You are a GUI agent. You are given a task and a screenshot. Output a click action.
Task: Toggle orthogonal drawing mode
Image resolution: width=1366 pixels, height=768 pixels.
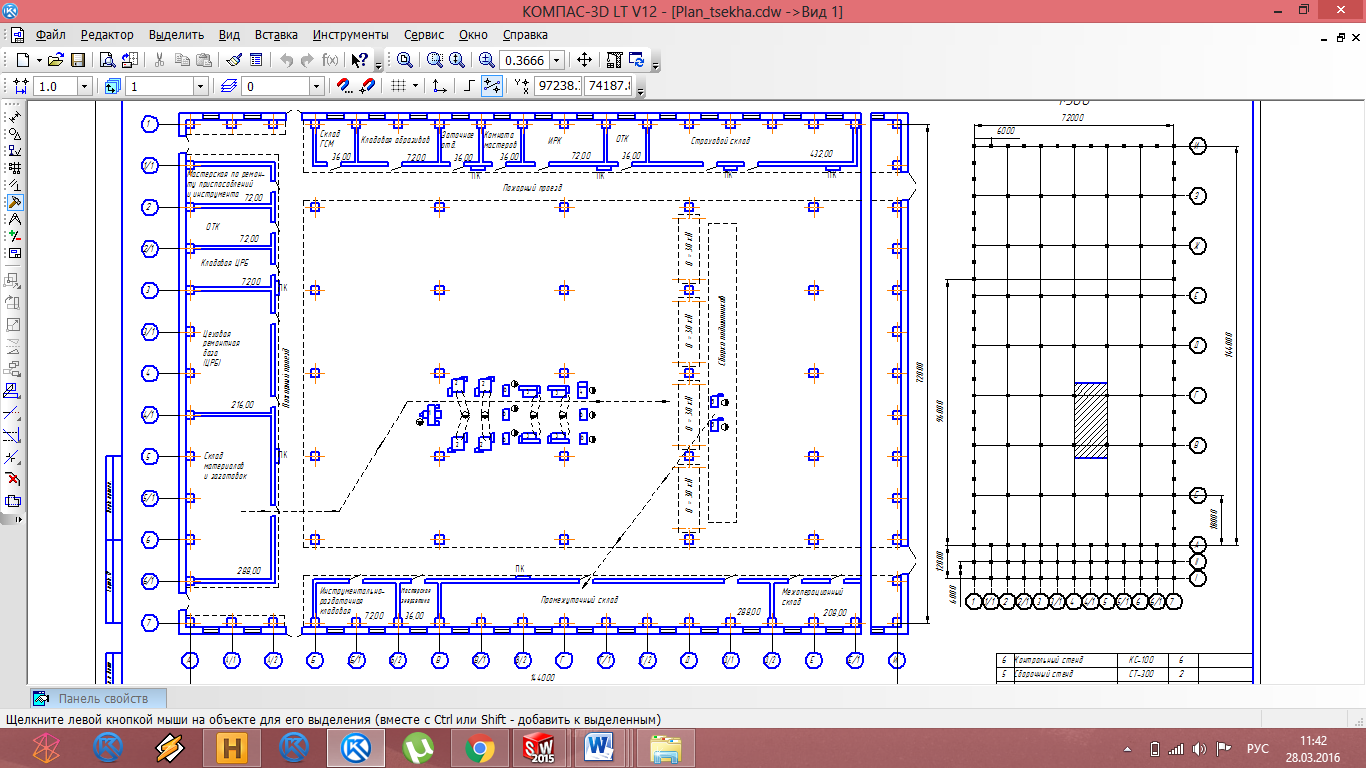point(468,86)
